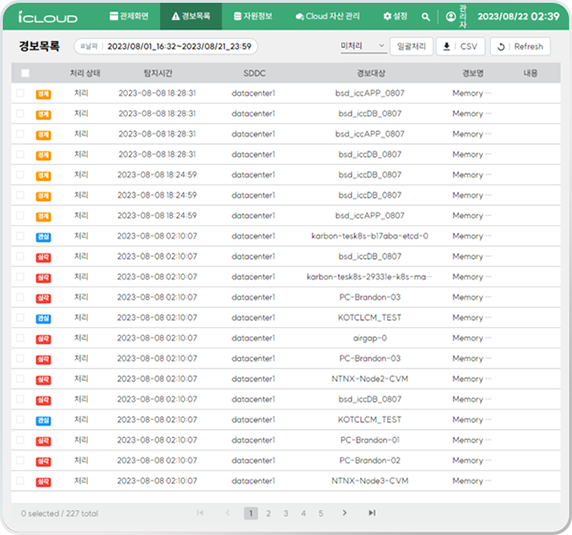Open settings gear menu 설정
Image resolution: width=572 pixels, height=535 pixels.
click(395, 16)
